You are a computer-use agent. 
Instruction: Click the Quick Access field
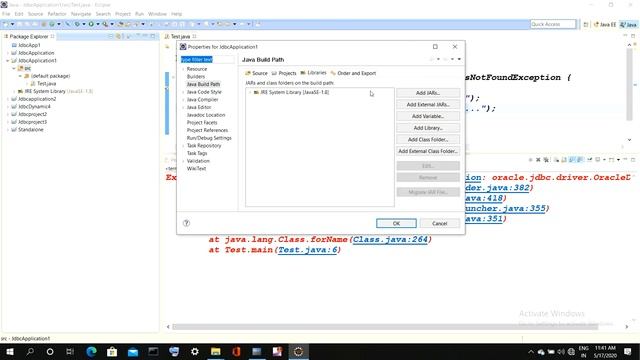click(x=553, y=24)
